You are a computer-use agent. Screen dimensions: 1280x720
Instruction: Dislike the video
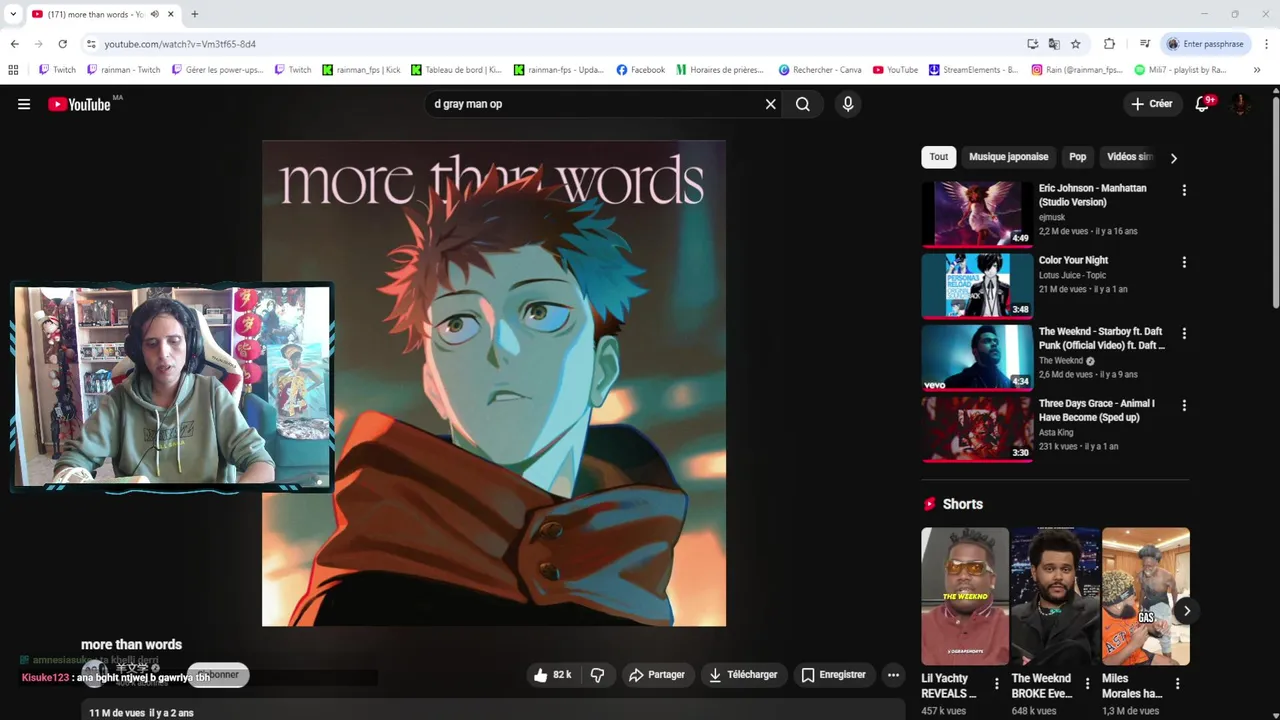(598, 675)
